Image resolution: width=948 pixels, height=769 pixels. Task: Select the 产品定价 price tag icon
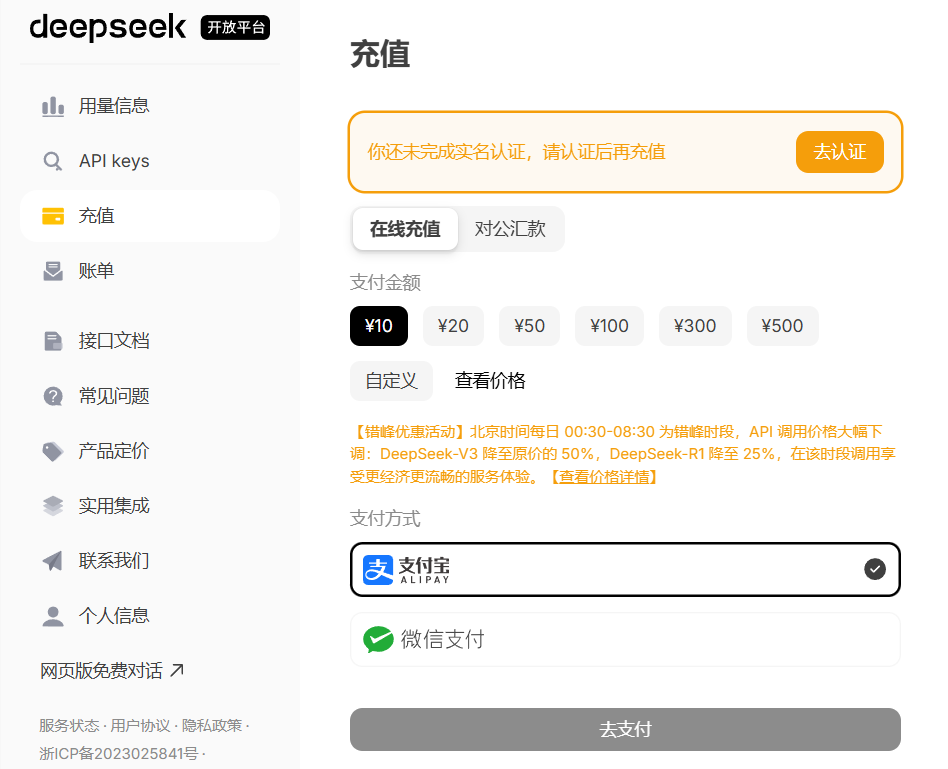point(52,451)
